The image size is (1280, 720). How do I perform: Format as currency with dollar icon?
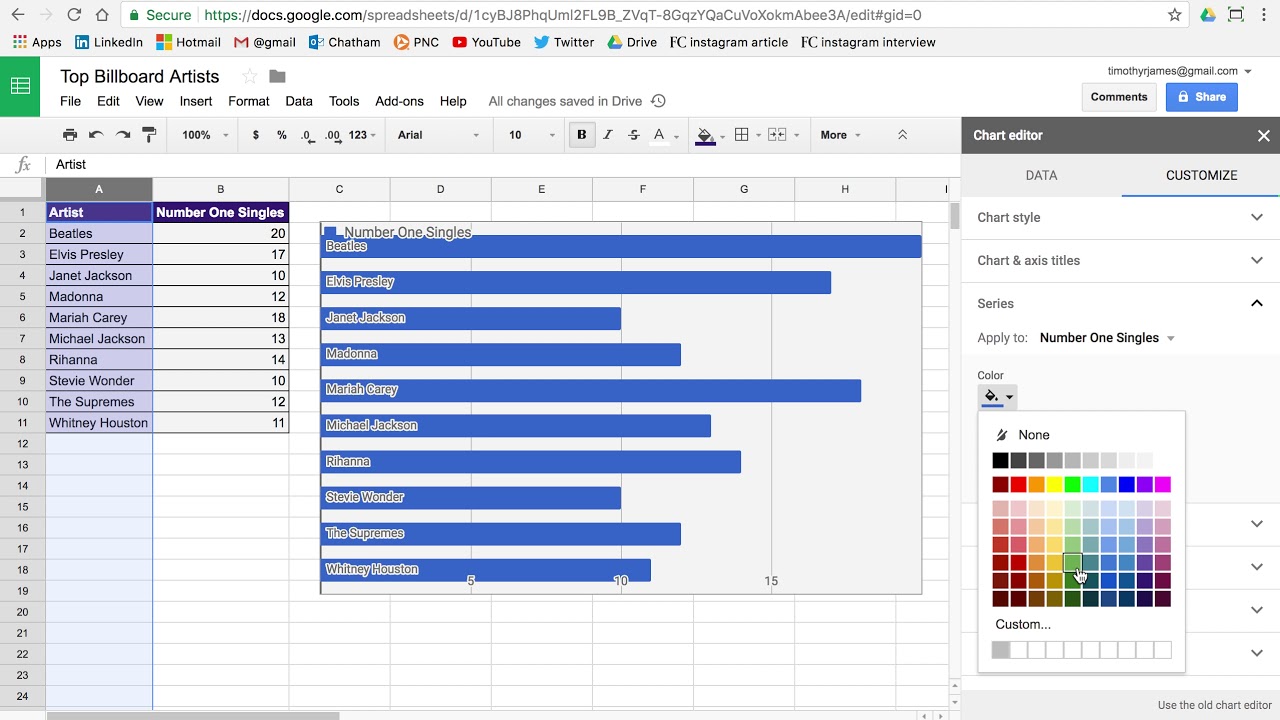click(256, 135)
